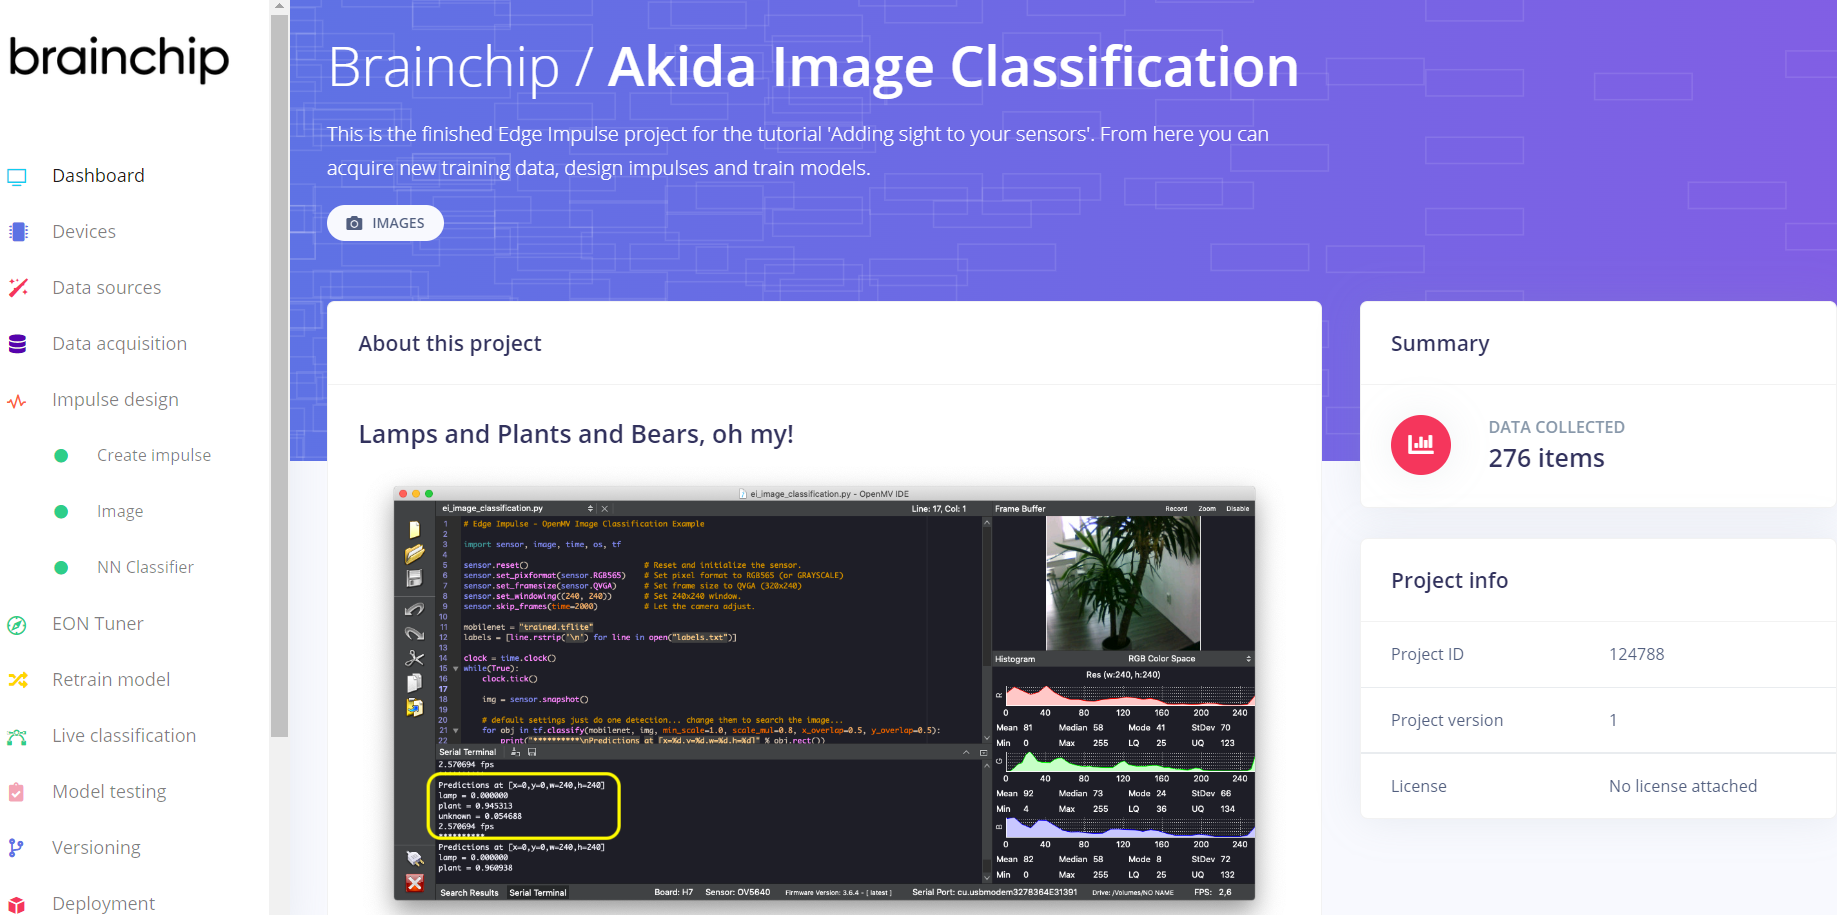Click the EON Tuner compass icon
The height and width of the screenshot is (915, 1837).
pyautogui.click(x=17, y=625)
